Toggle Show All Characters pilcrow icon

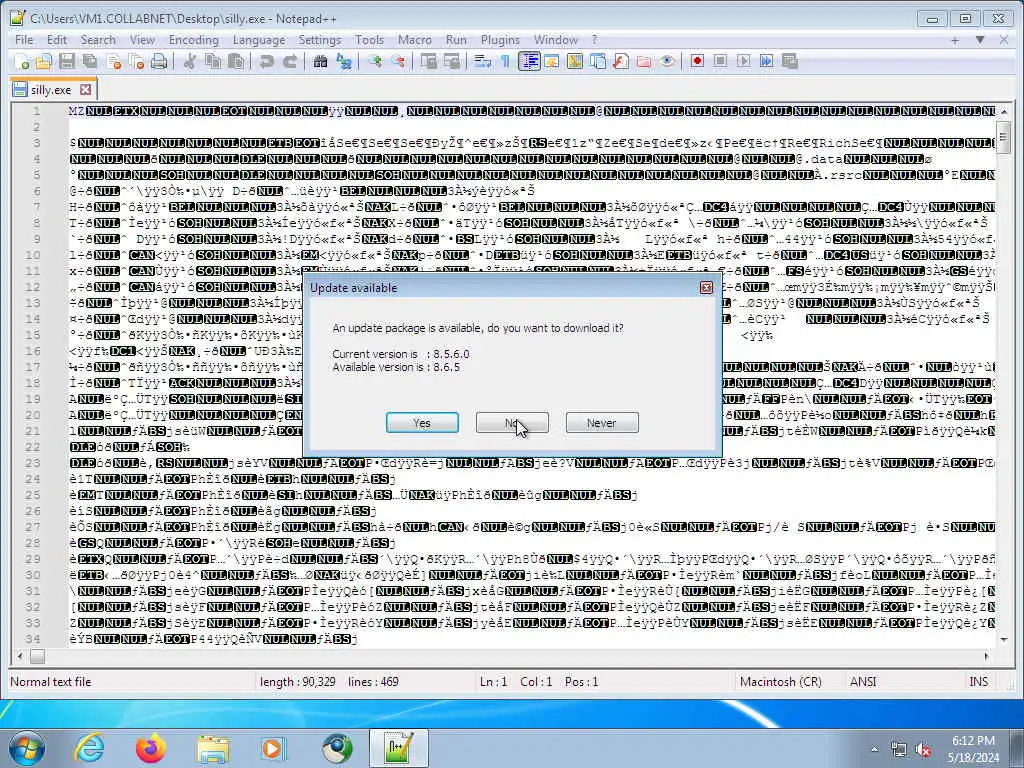[x=505, y=61]
